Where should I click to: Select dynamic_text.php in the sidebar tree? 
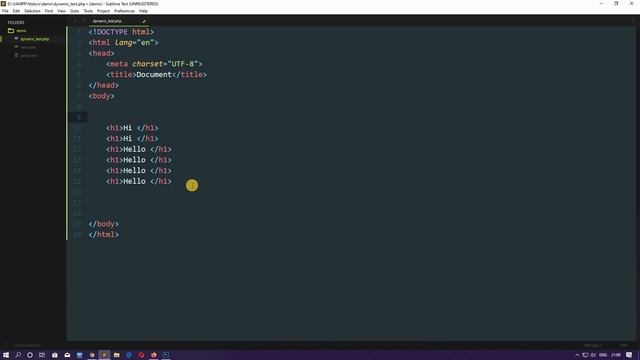click(35, 39)
